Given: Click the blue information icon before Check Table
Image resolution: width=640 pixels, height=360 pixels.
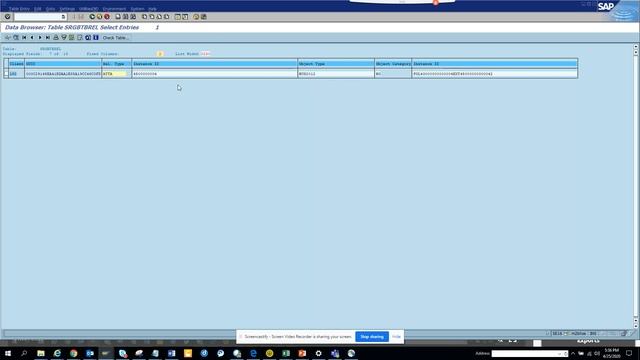Looking at the screenshot, I should point(96,38).
